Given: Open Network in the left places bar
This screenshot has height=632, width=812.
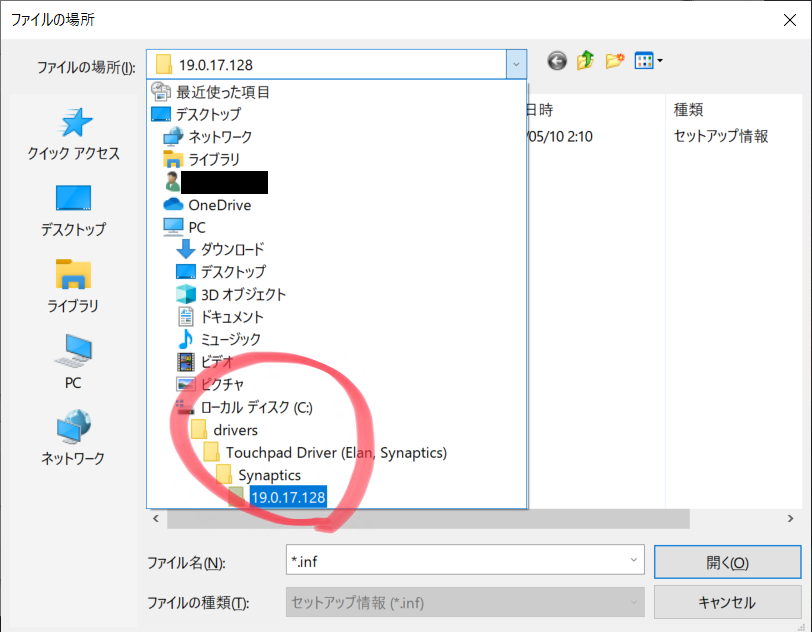Looking at the screenshot, I should pyautogui.click(x=74, y=439).
